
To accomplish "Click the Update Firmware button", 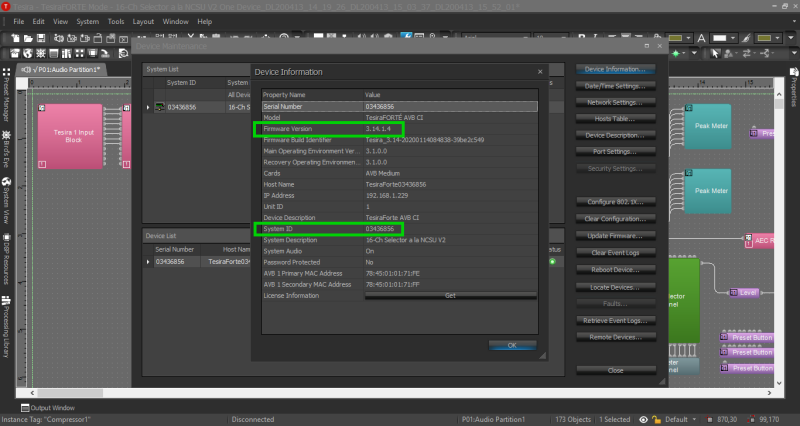I will pyautogui.click(x=616, y=236).
